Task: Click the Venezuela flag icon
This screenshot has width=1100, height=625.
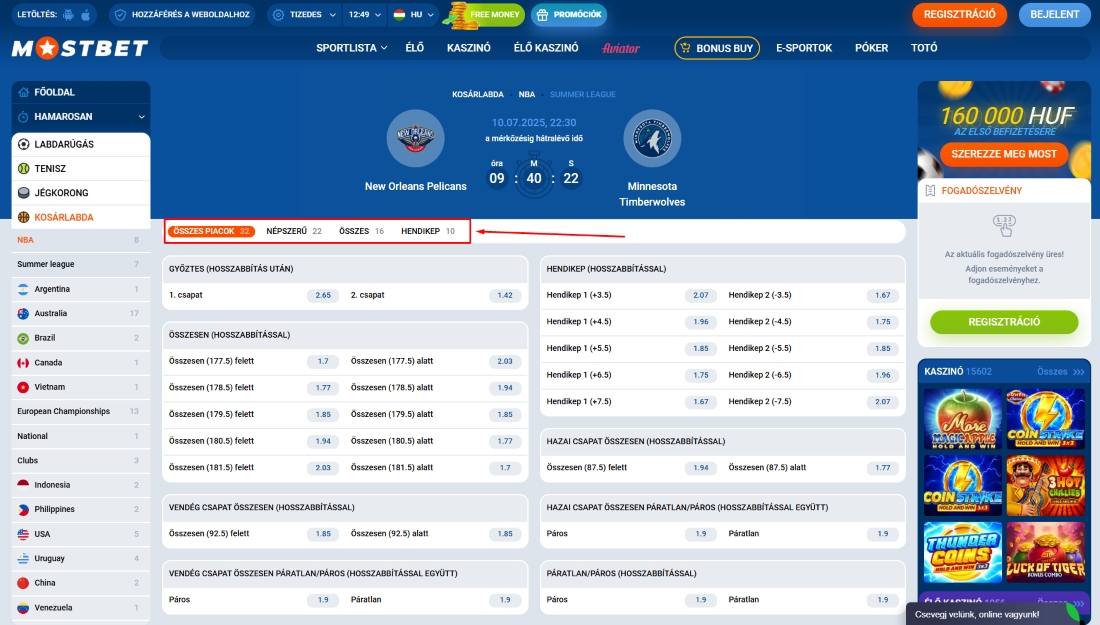Action: 23,607
